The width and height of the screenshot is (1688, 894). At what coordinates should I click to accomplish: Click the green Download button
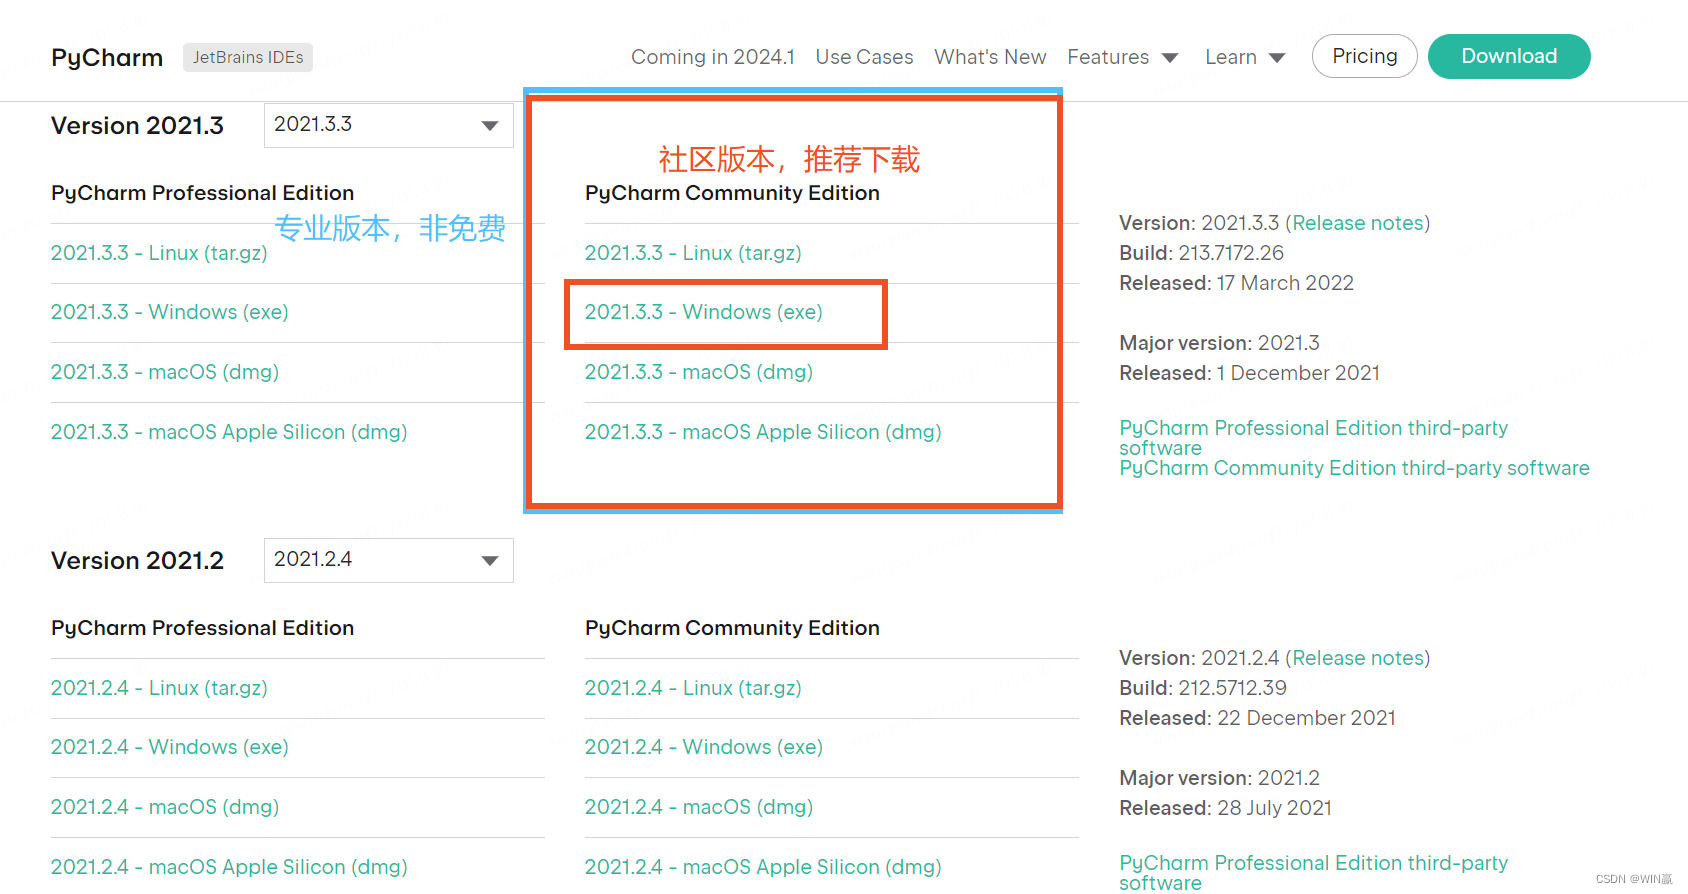click(1509, 56)
